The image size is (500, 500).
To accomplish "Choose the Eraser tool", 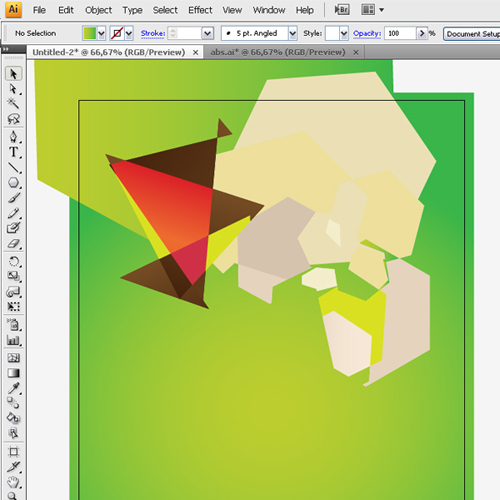I will coord(13,243).
